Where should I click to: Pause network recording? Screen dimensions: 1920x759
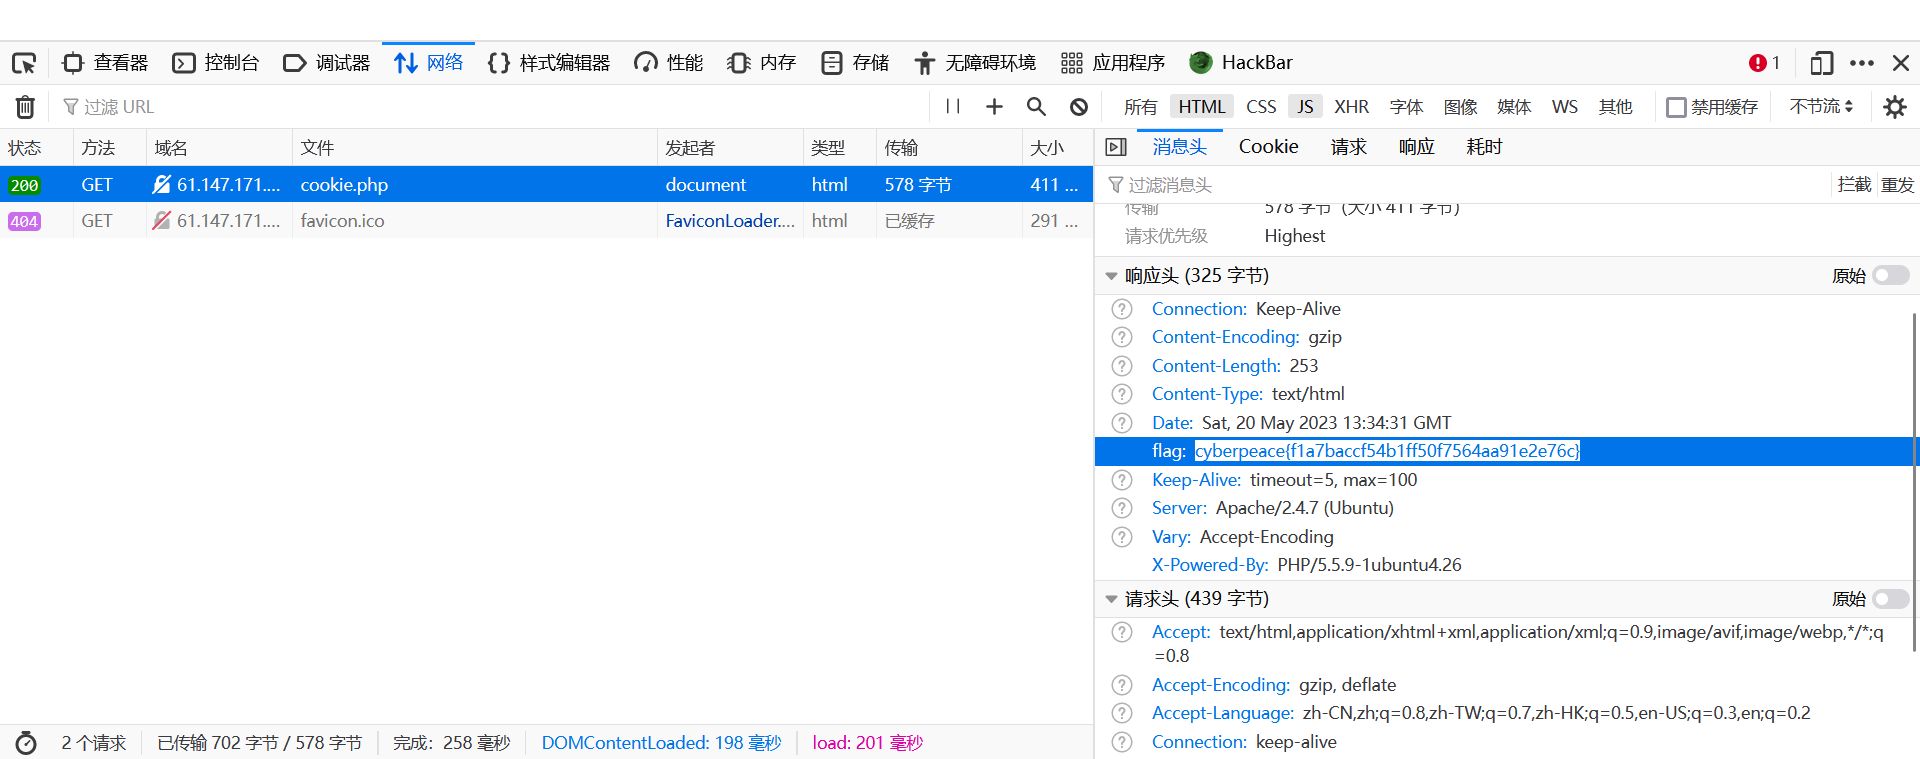[x=953, y=107]
